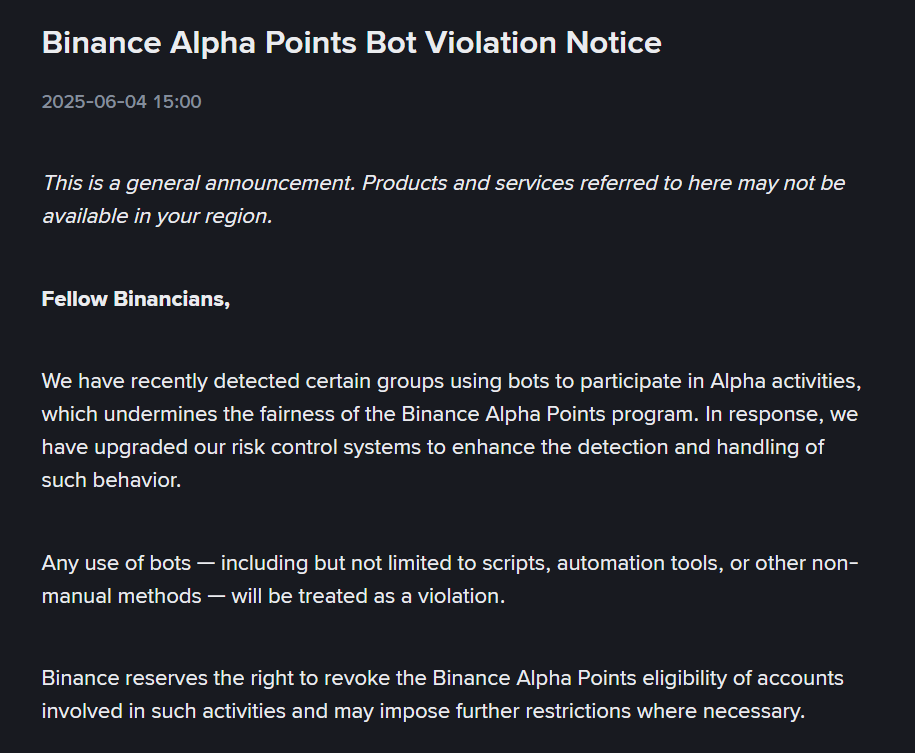Click the line starting 'involved in such activities'
This screenshot has height=753, width=915.
(422, 711)
